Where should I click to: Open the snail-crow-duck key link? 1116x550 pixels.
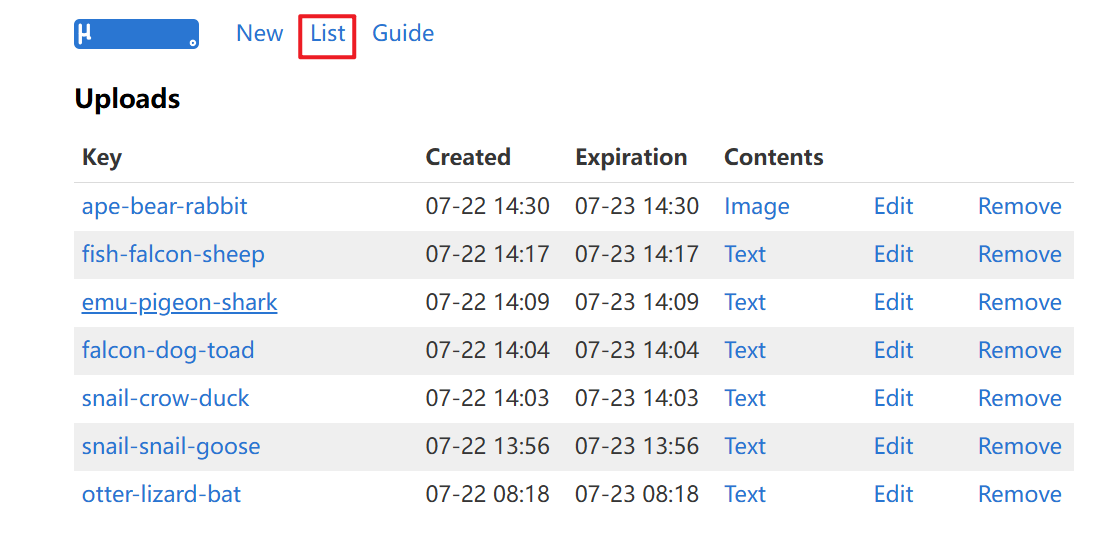coord(165,398)
